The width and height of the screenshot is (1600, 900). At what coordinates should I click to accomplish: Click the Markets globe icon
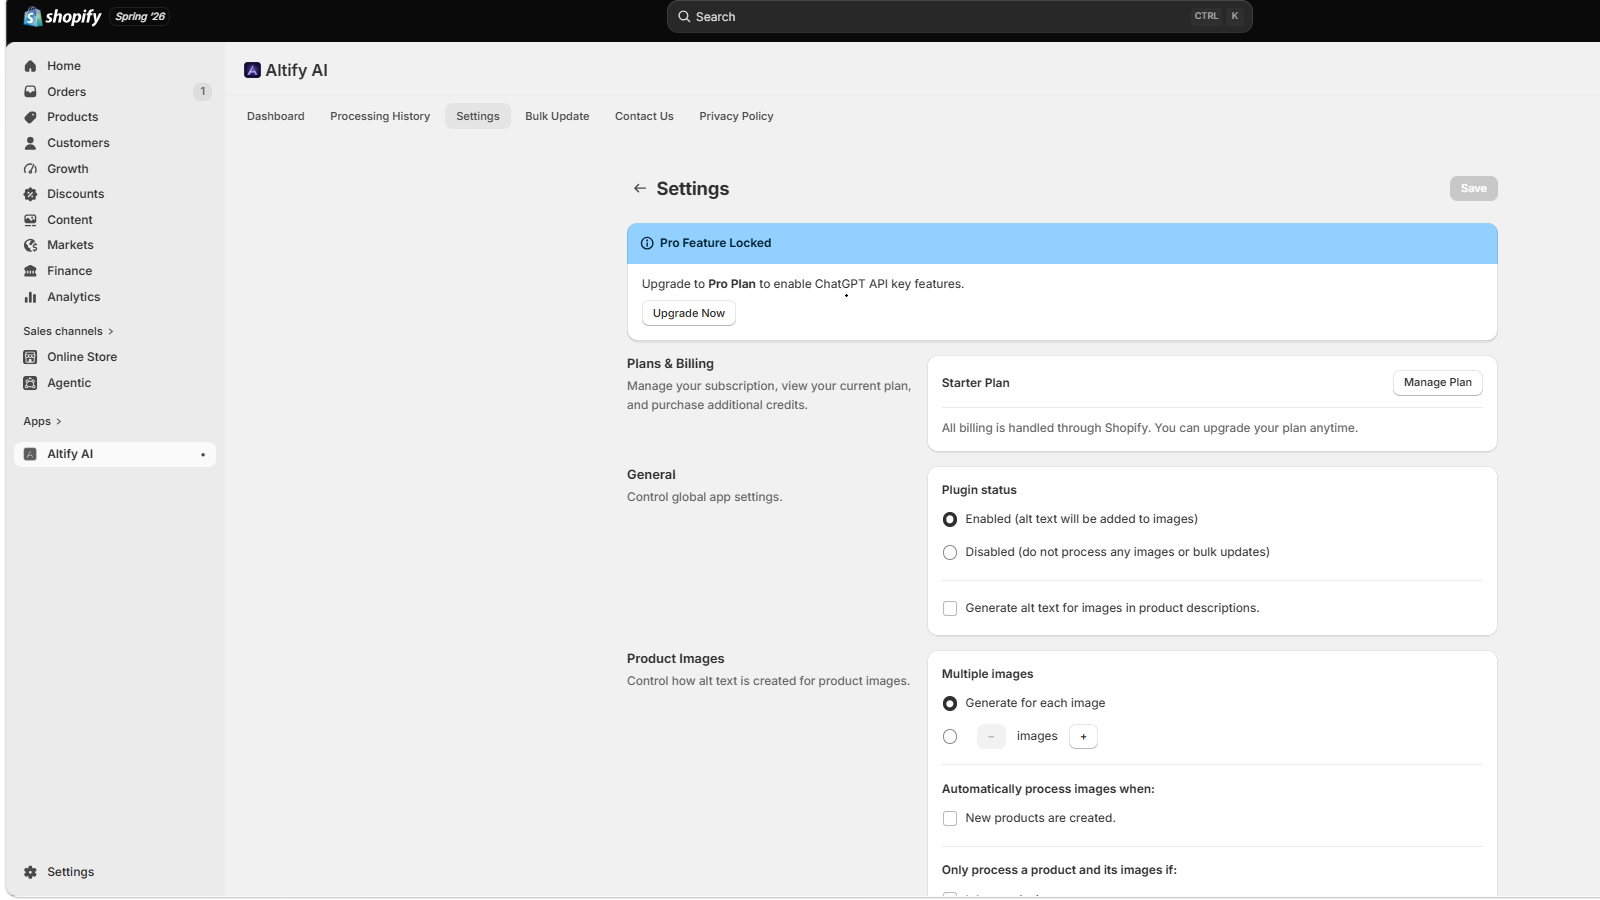[x=31, y=245]
